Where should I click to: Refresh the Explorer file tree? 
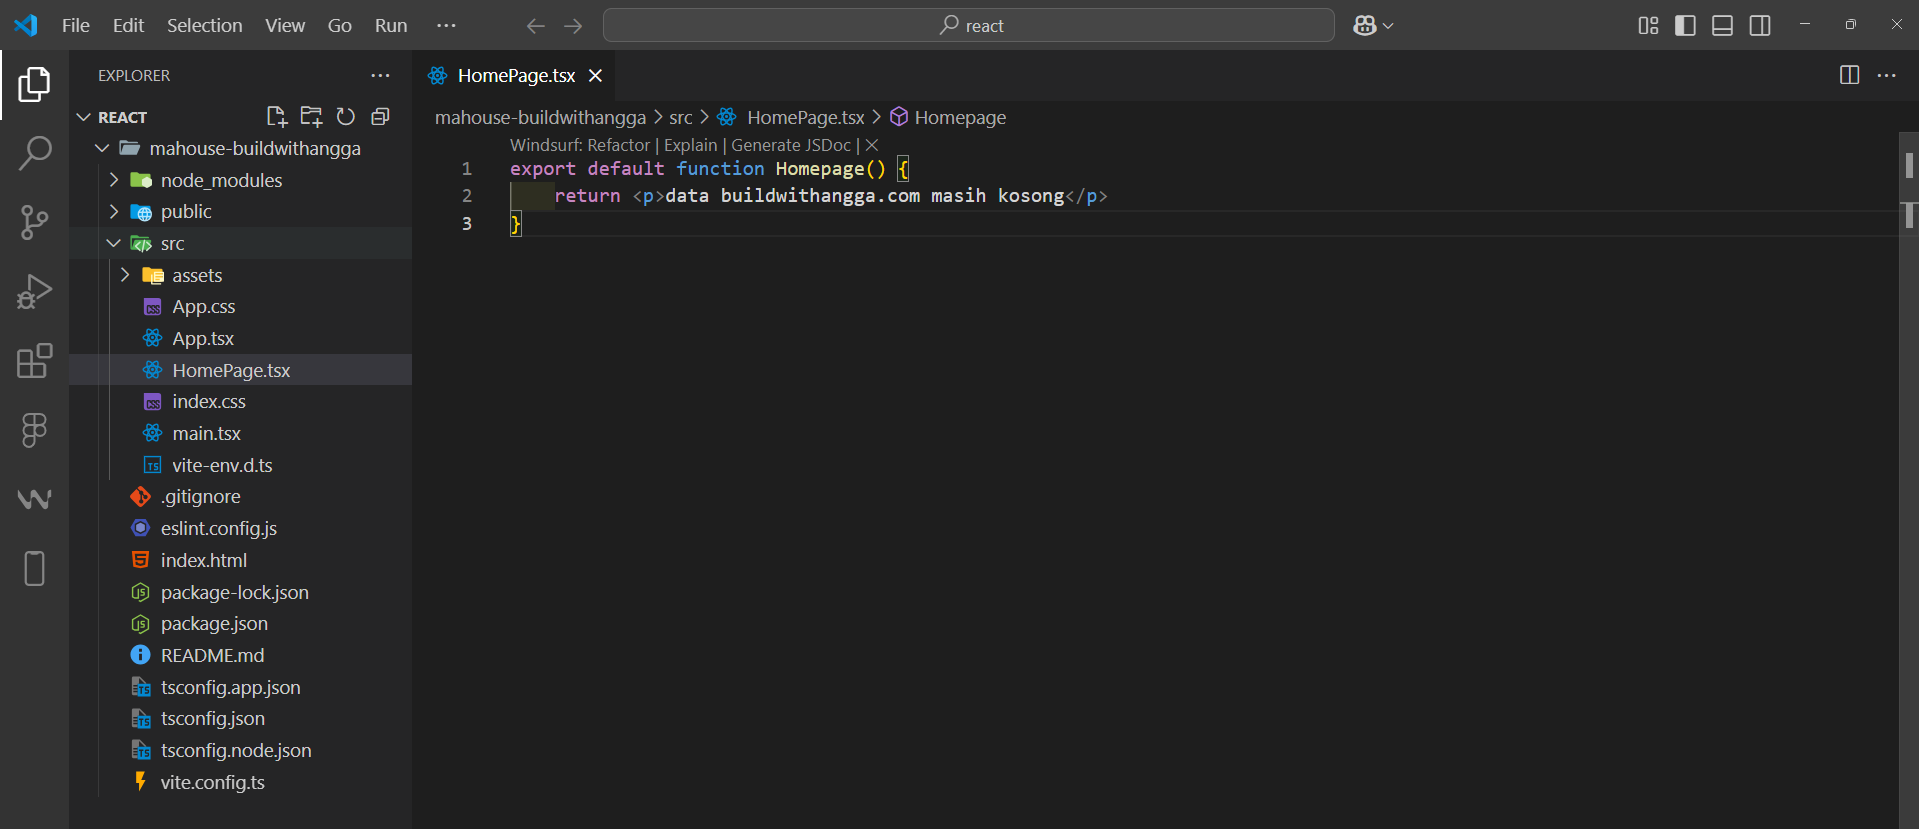(346, 117)
